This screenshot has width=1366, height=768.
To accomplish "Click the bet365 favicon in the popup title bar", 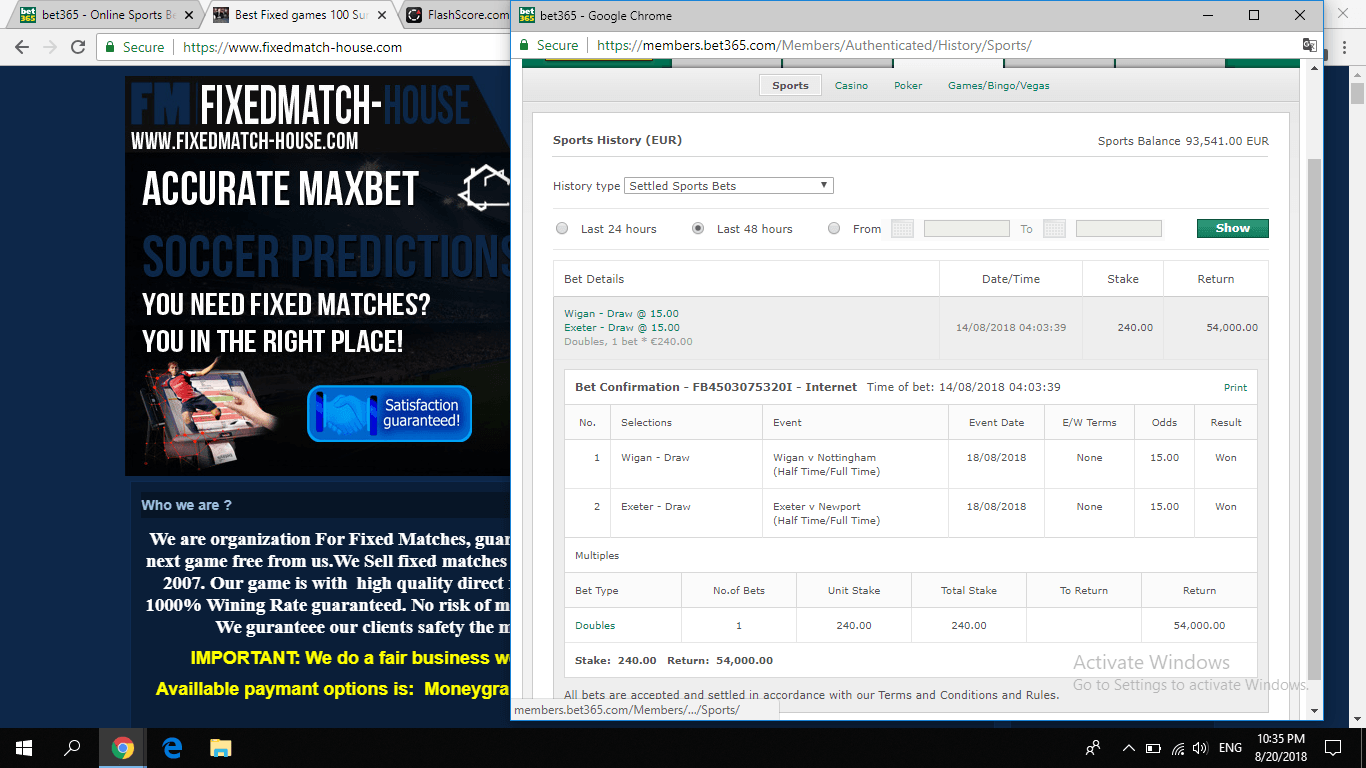I will pyautogui.click(x=528, y=15).
